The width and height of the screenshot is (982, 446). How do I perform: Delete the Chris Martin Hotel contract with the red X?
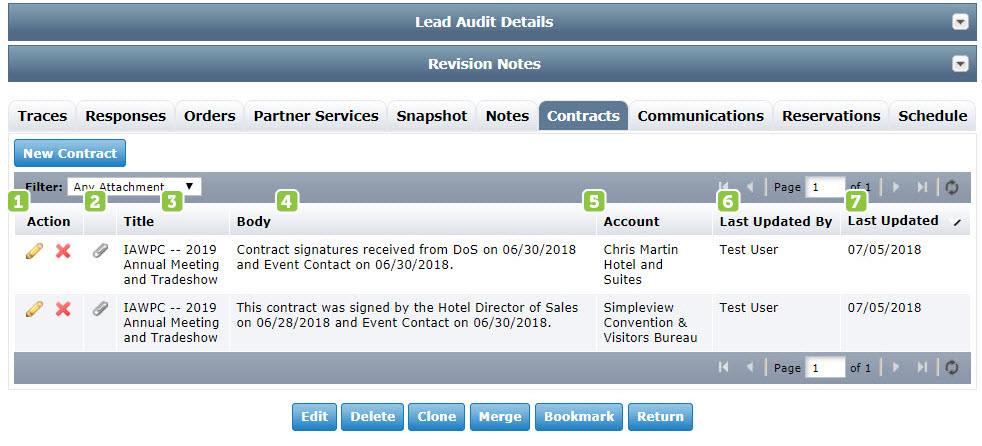click(63, 251)
